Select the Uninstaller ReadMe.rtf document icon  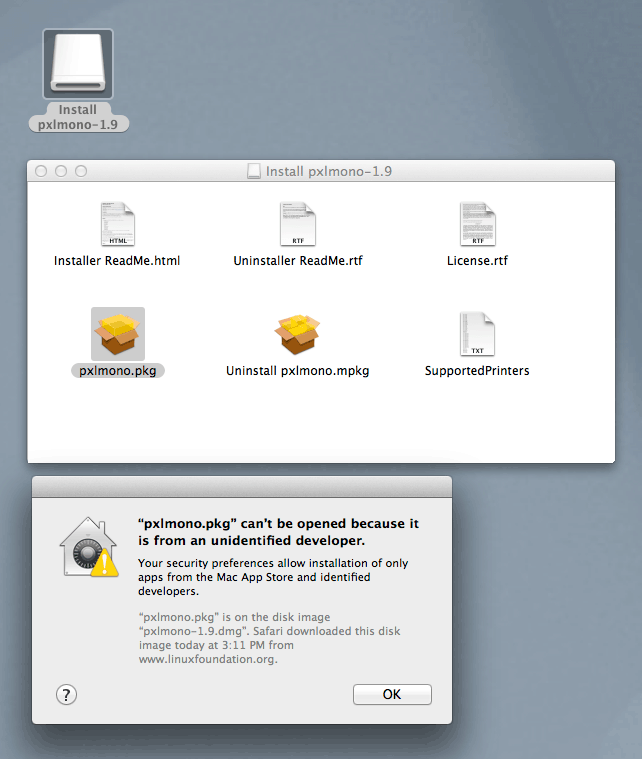click(x=298, y=224)
